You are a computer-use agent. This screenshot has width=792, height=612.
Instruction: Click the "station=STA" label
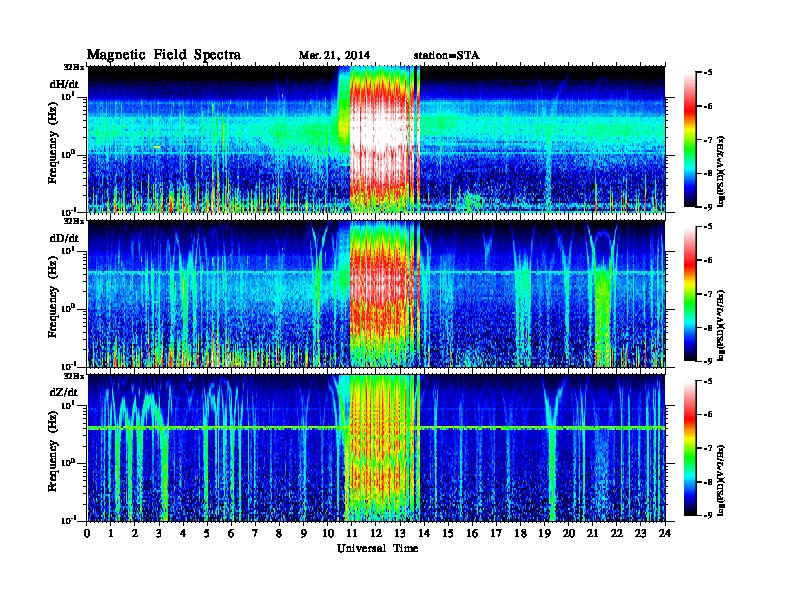click(x=447, y=56)
